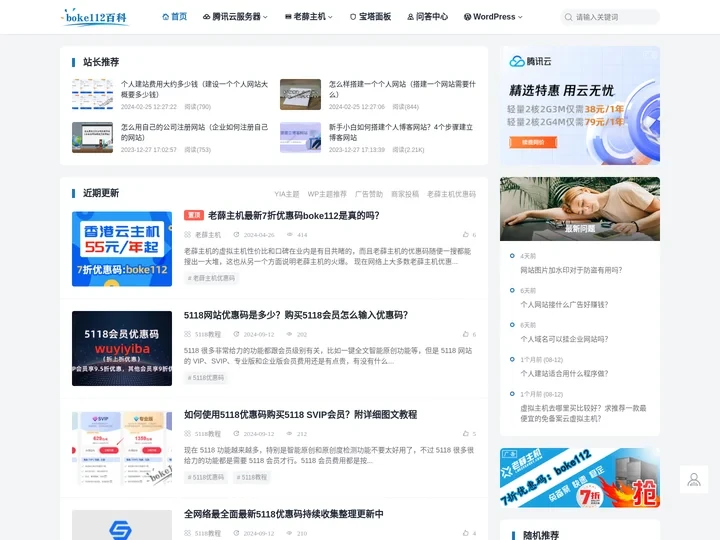The height and width of the screenshot is (540, 720).
Task: Click the 最新问题 banner image
Action: pyautogui.click(x=580, y=209)
